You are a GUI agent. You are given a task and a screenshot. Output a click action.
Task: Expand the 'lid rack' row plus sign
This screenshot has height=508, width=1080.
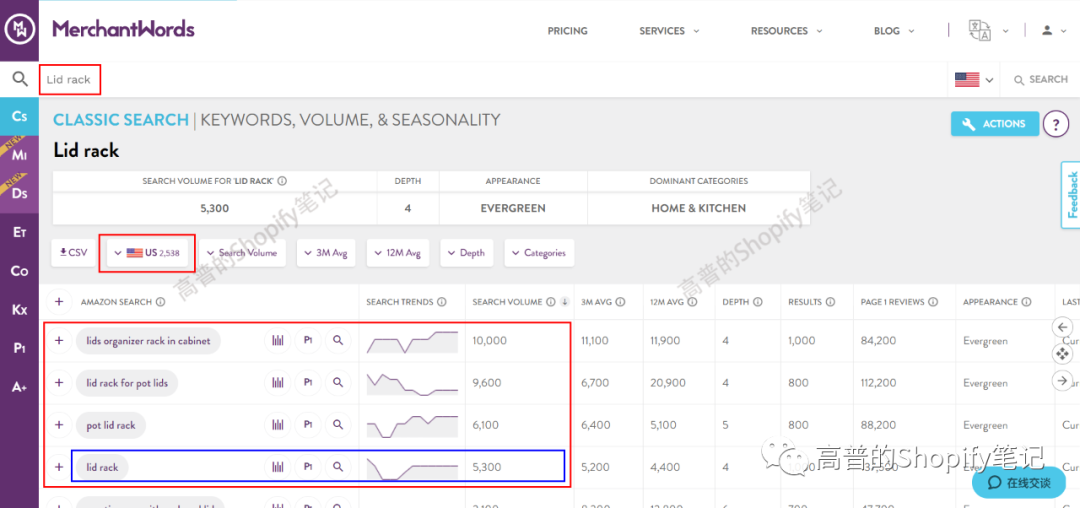59,467
